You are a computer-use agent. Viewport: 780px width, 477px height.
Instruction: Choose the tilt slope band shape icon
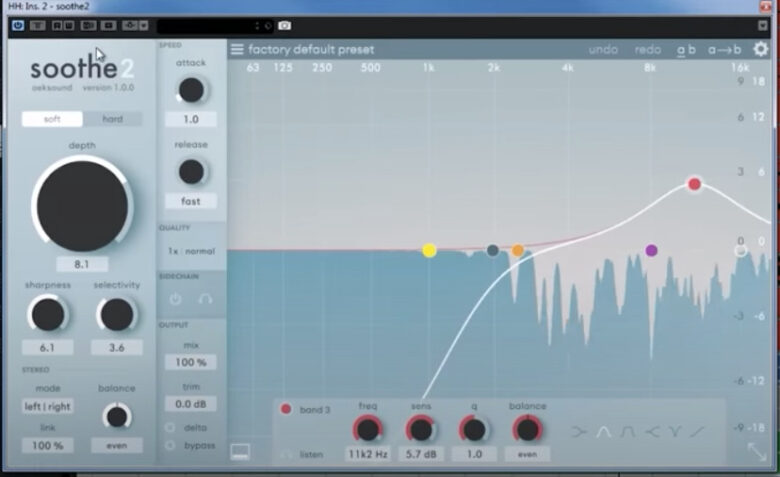698,432
